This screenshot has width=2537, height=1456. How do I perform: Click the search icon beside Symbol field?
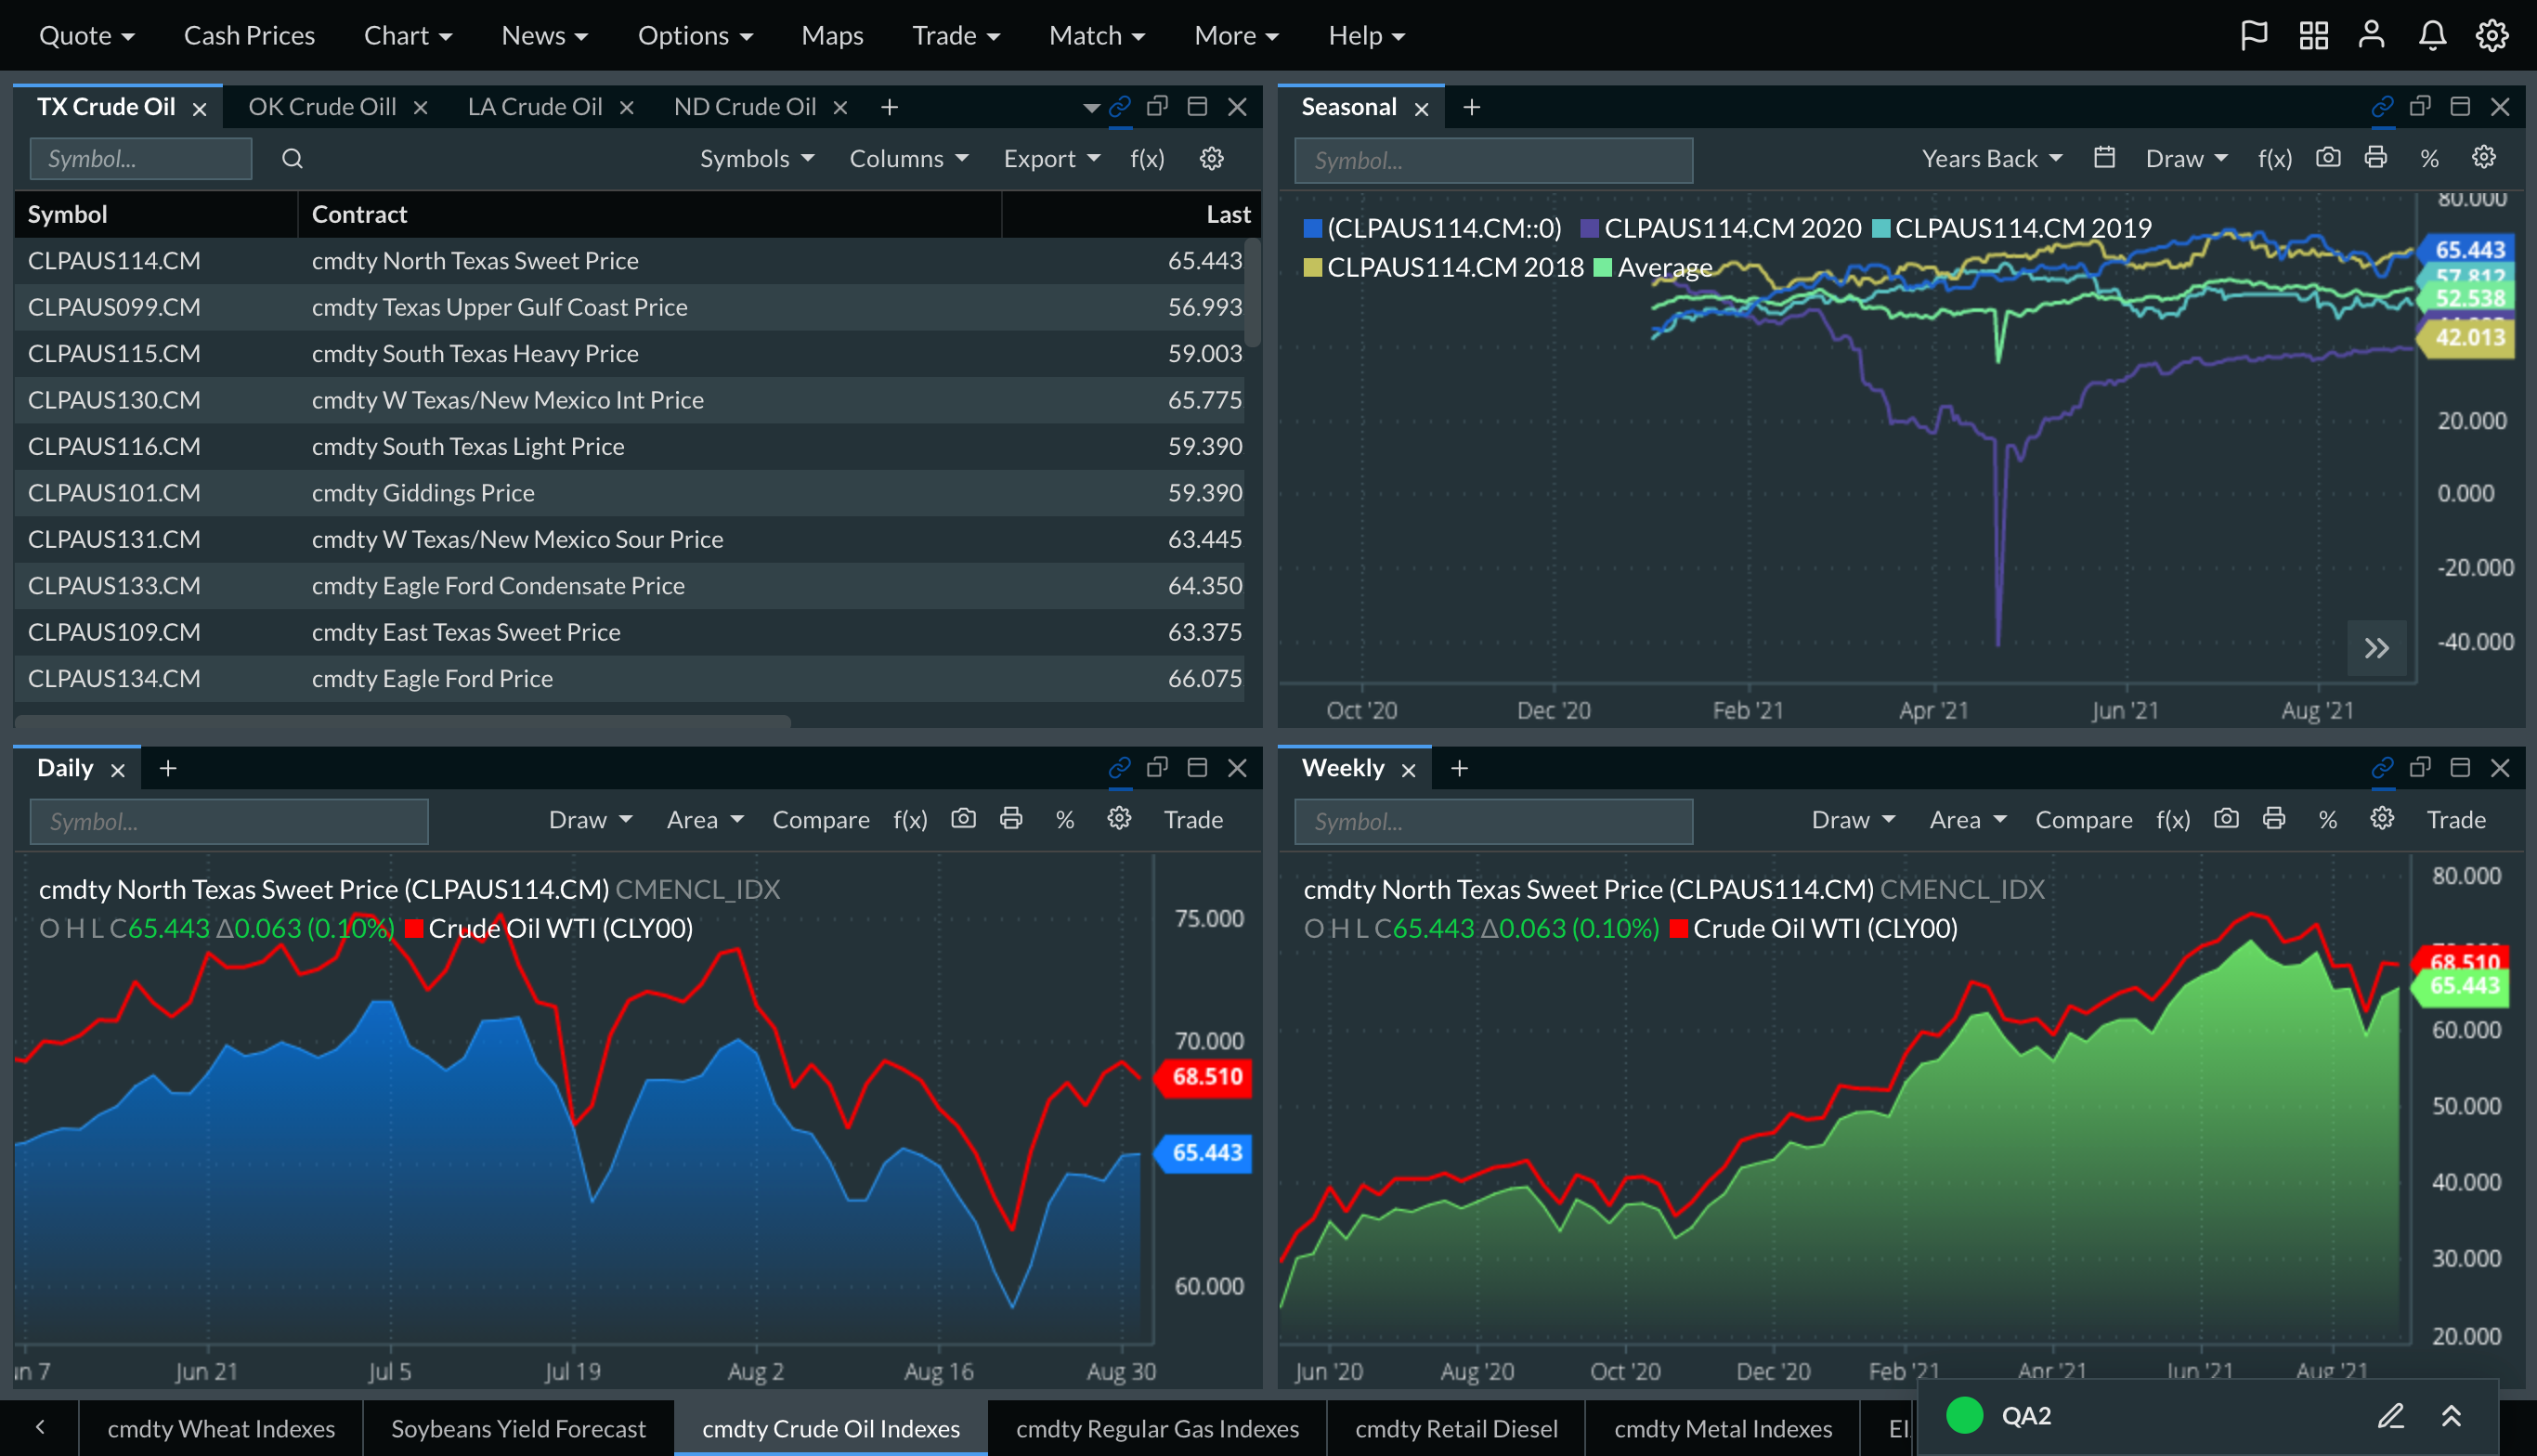(292, 159)
